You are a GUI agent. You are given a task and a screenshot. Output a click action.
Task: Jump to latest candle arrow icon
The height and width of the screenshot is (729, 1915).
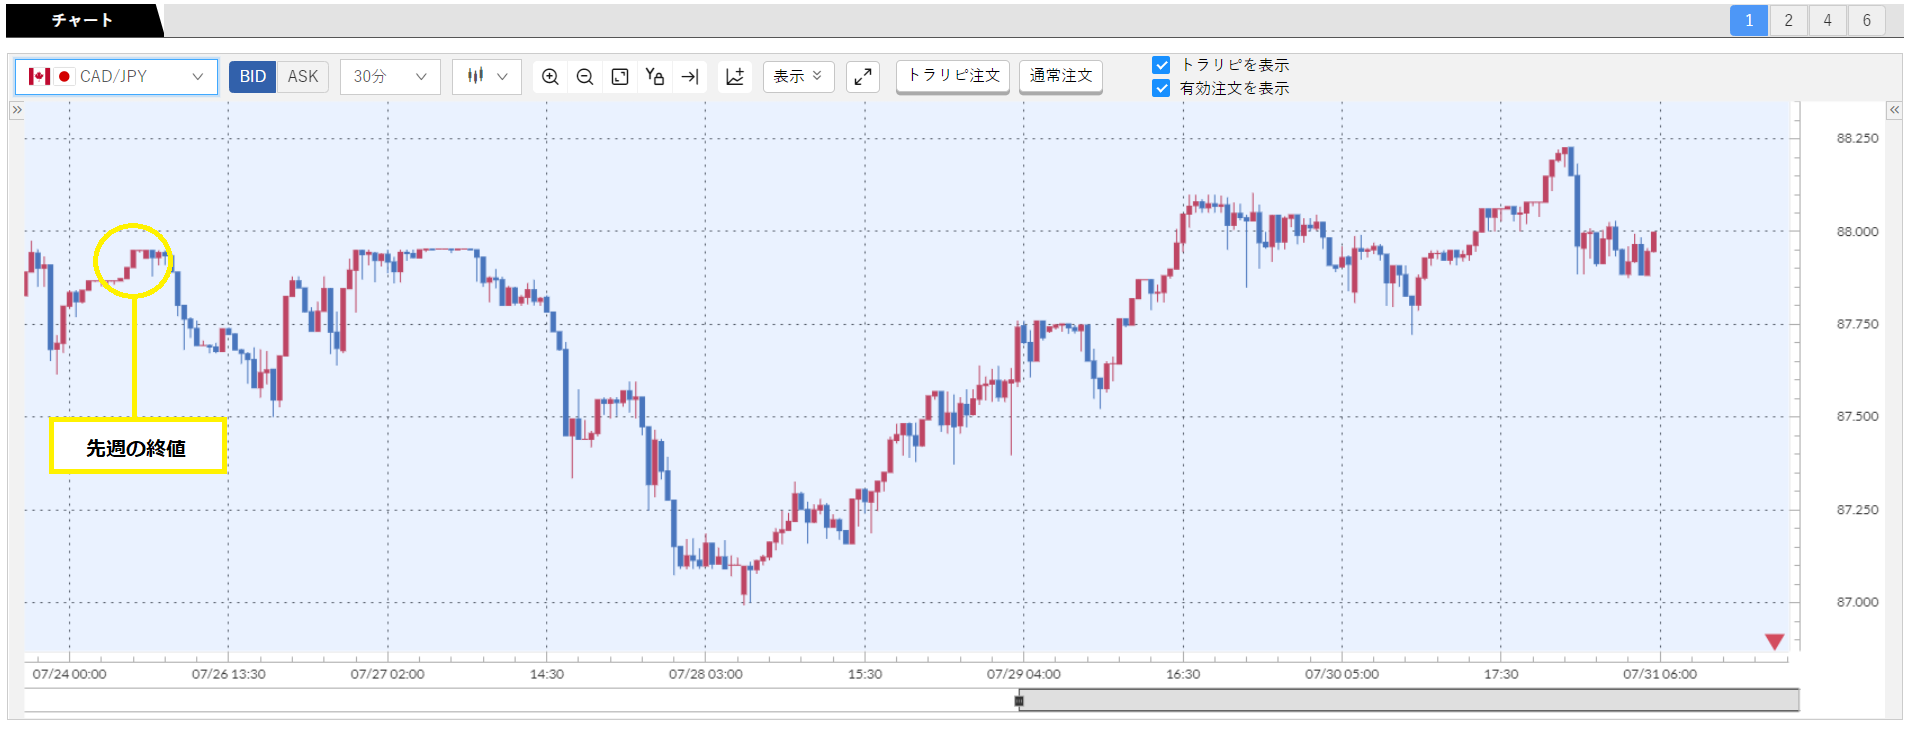pyautogui.click(x=690, y=76)
